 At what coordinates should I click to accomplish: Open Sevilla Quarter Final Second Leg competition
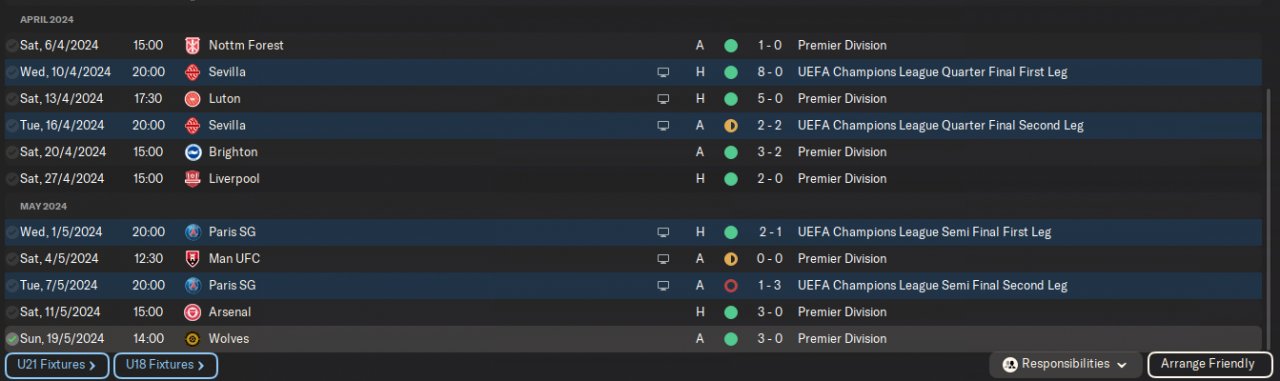click(941, 125)
